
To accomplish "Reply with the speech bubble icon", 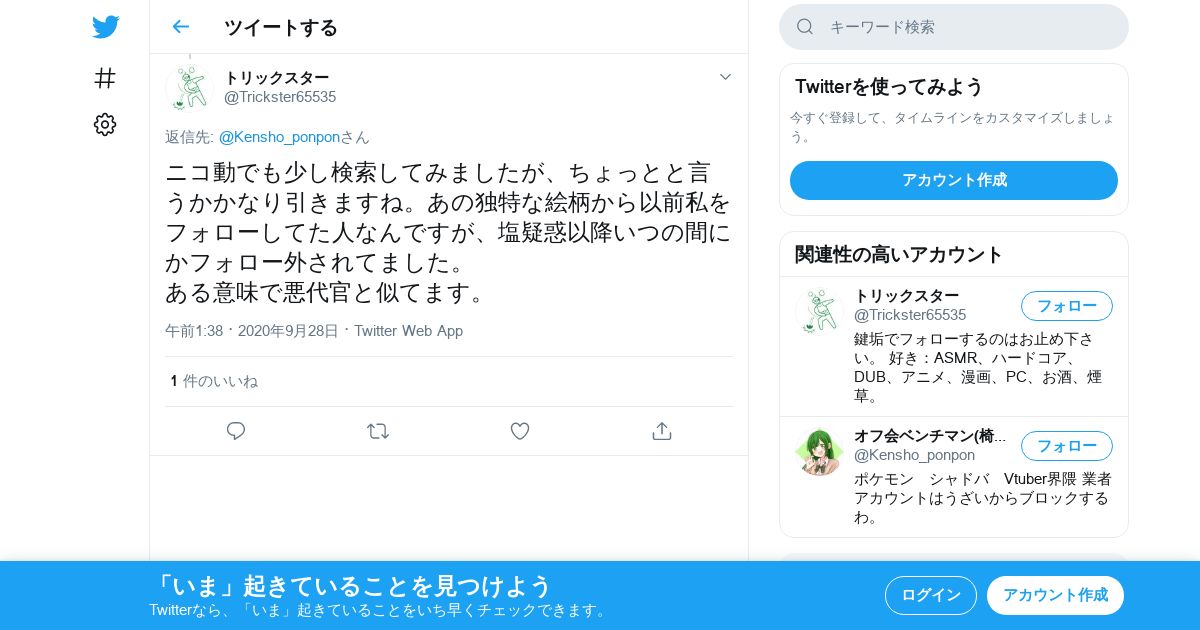I will point(236,431).
